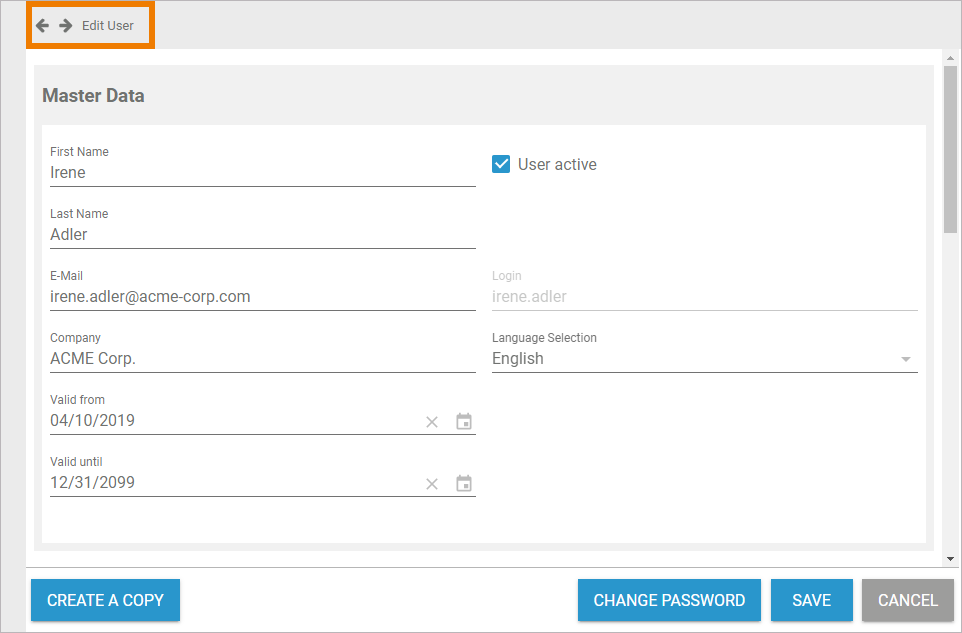Open calendar picker for Valid until
The image size is (962, 633).
point(464,484)
